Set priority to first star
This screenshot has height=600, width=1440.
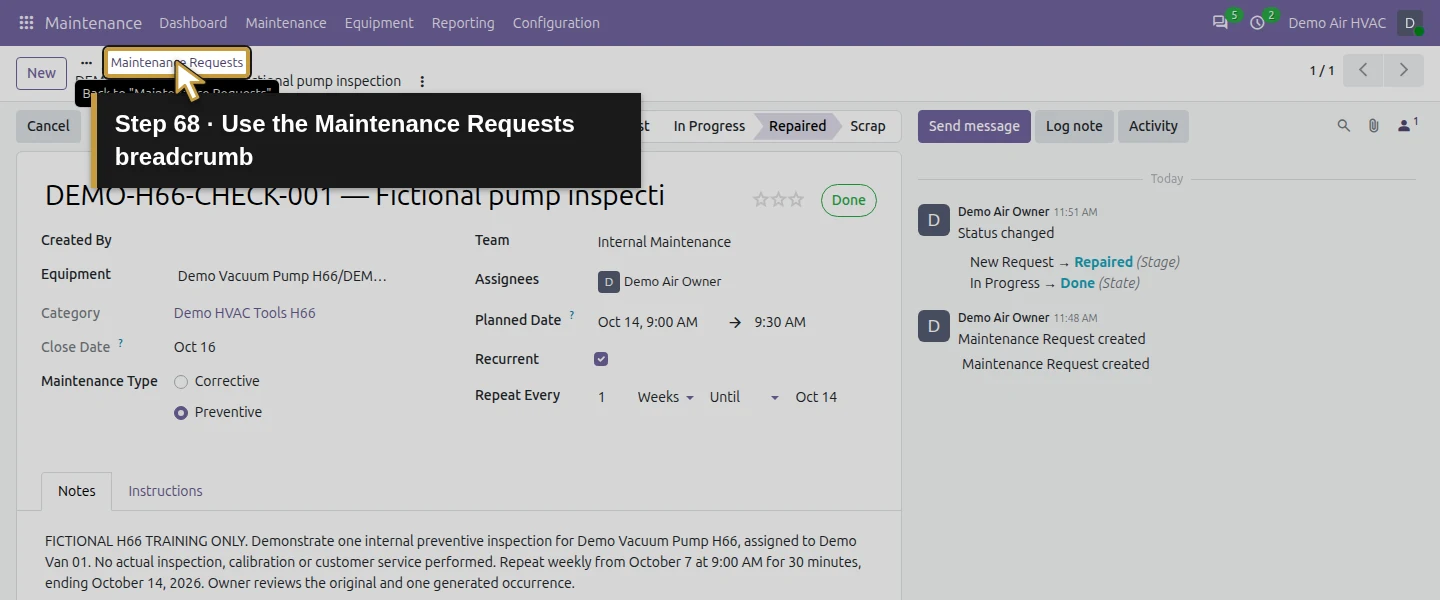[x=761, y=199]
